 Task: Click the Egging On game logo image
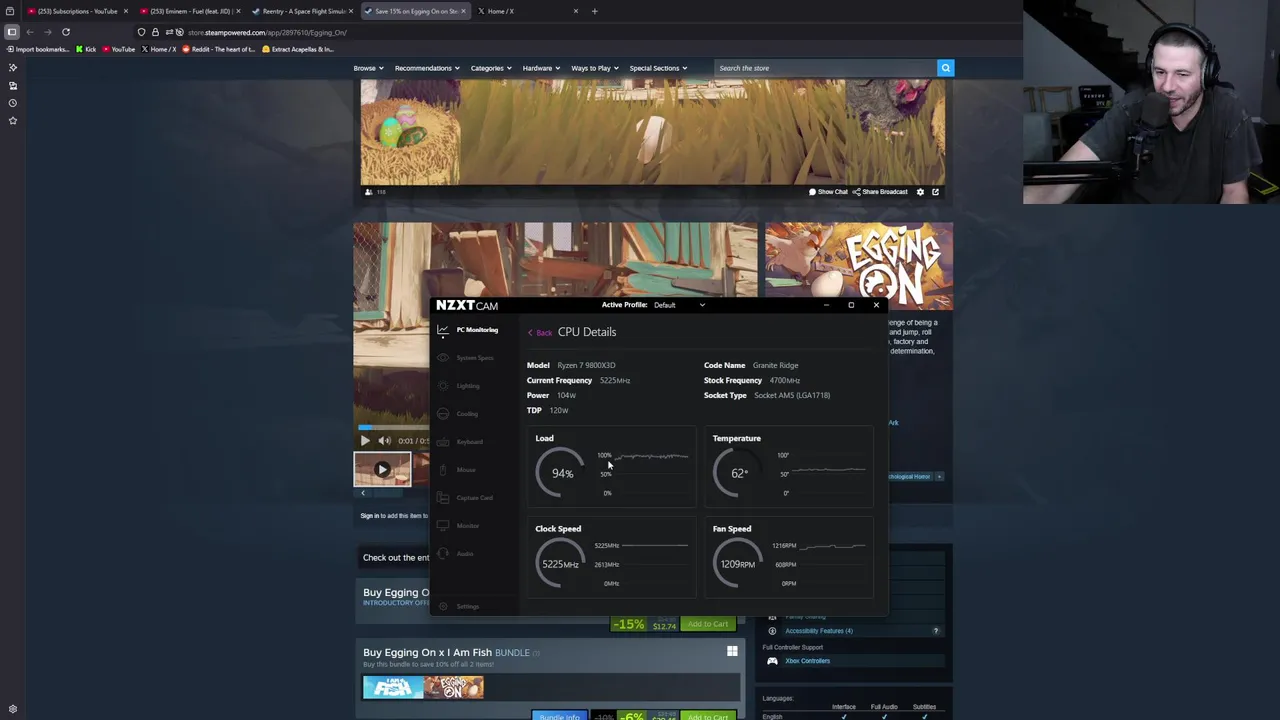tap(859, 266)
